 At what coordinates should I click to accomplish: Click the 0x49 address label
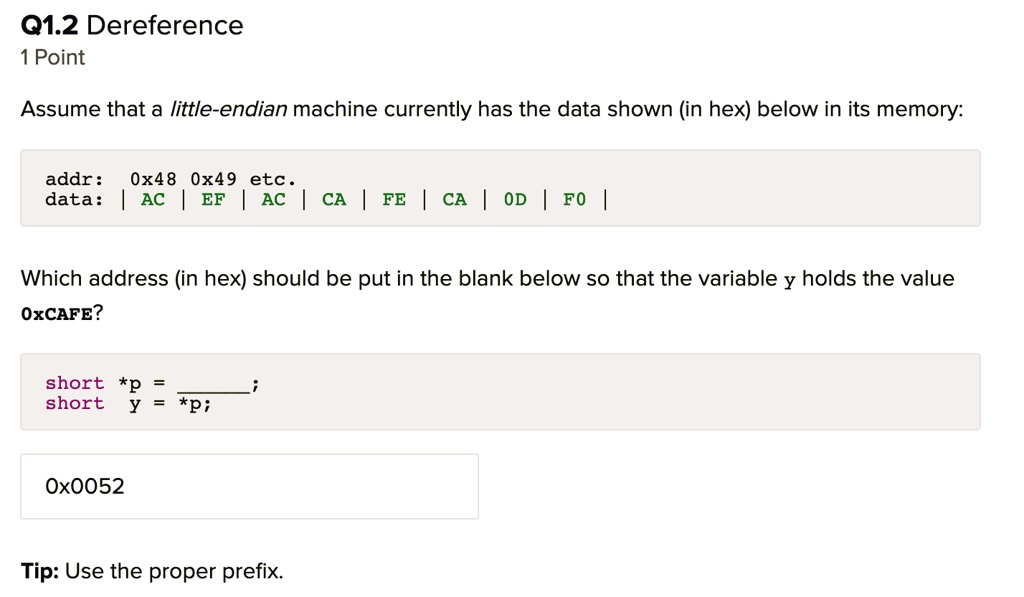[x=214, y=179]
